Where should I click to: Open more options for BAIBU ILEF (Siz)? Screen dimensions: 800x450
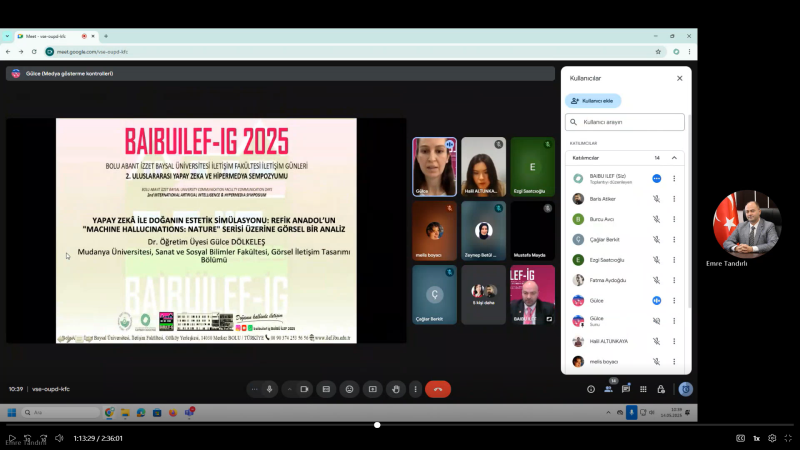pos(674,178)
